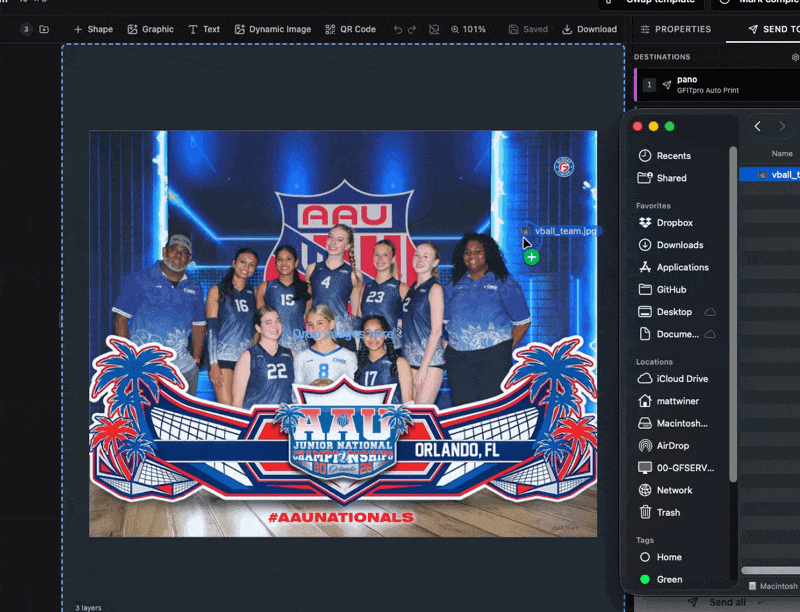The height and width of the screenshot is (612, 800).
Task: Click the cloud icon beside Documents
Action: coord(710,334)
